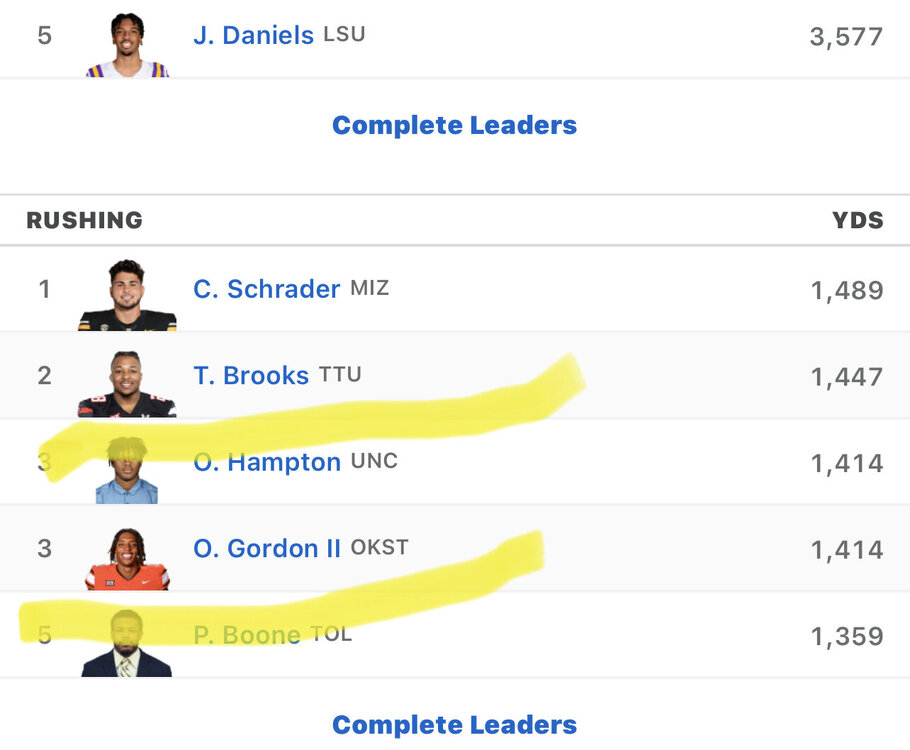Click the YDS column header
This screenshot has height=750, width=910.
click(857, 220)
